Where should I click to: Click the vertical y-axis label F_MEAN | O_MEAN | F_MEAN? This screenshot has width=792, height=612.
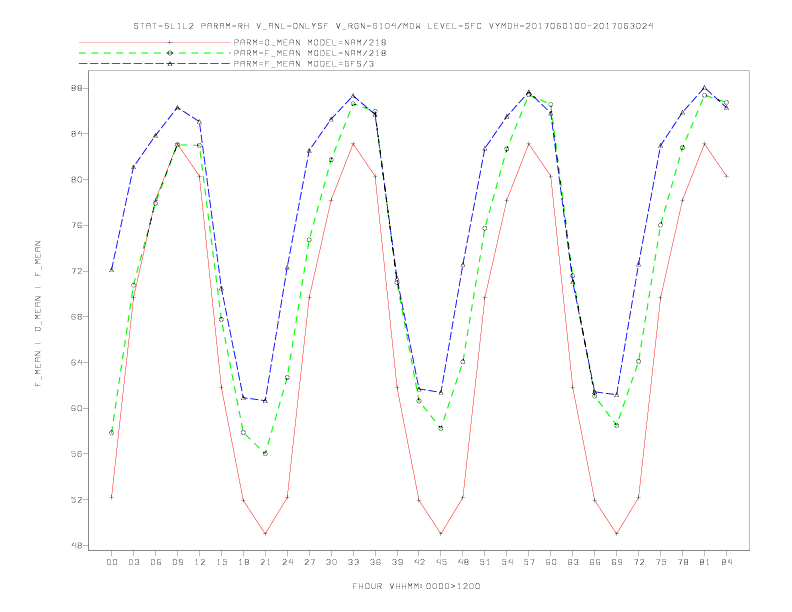click(38, 314)
